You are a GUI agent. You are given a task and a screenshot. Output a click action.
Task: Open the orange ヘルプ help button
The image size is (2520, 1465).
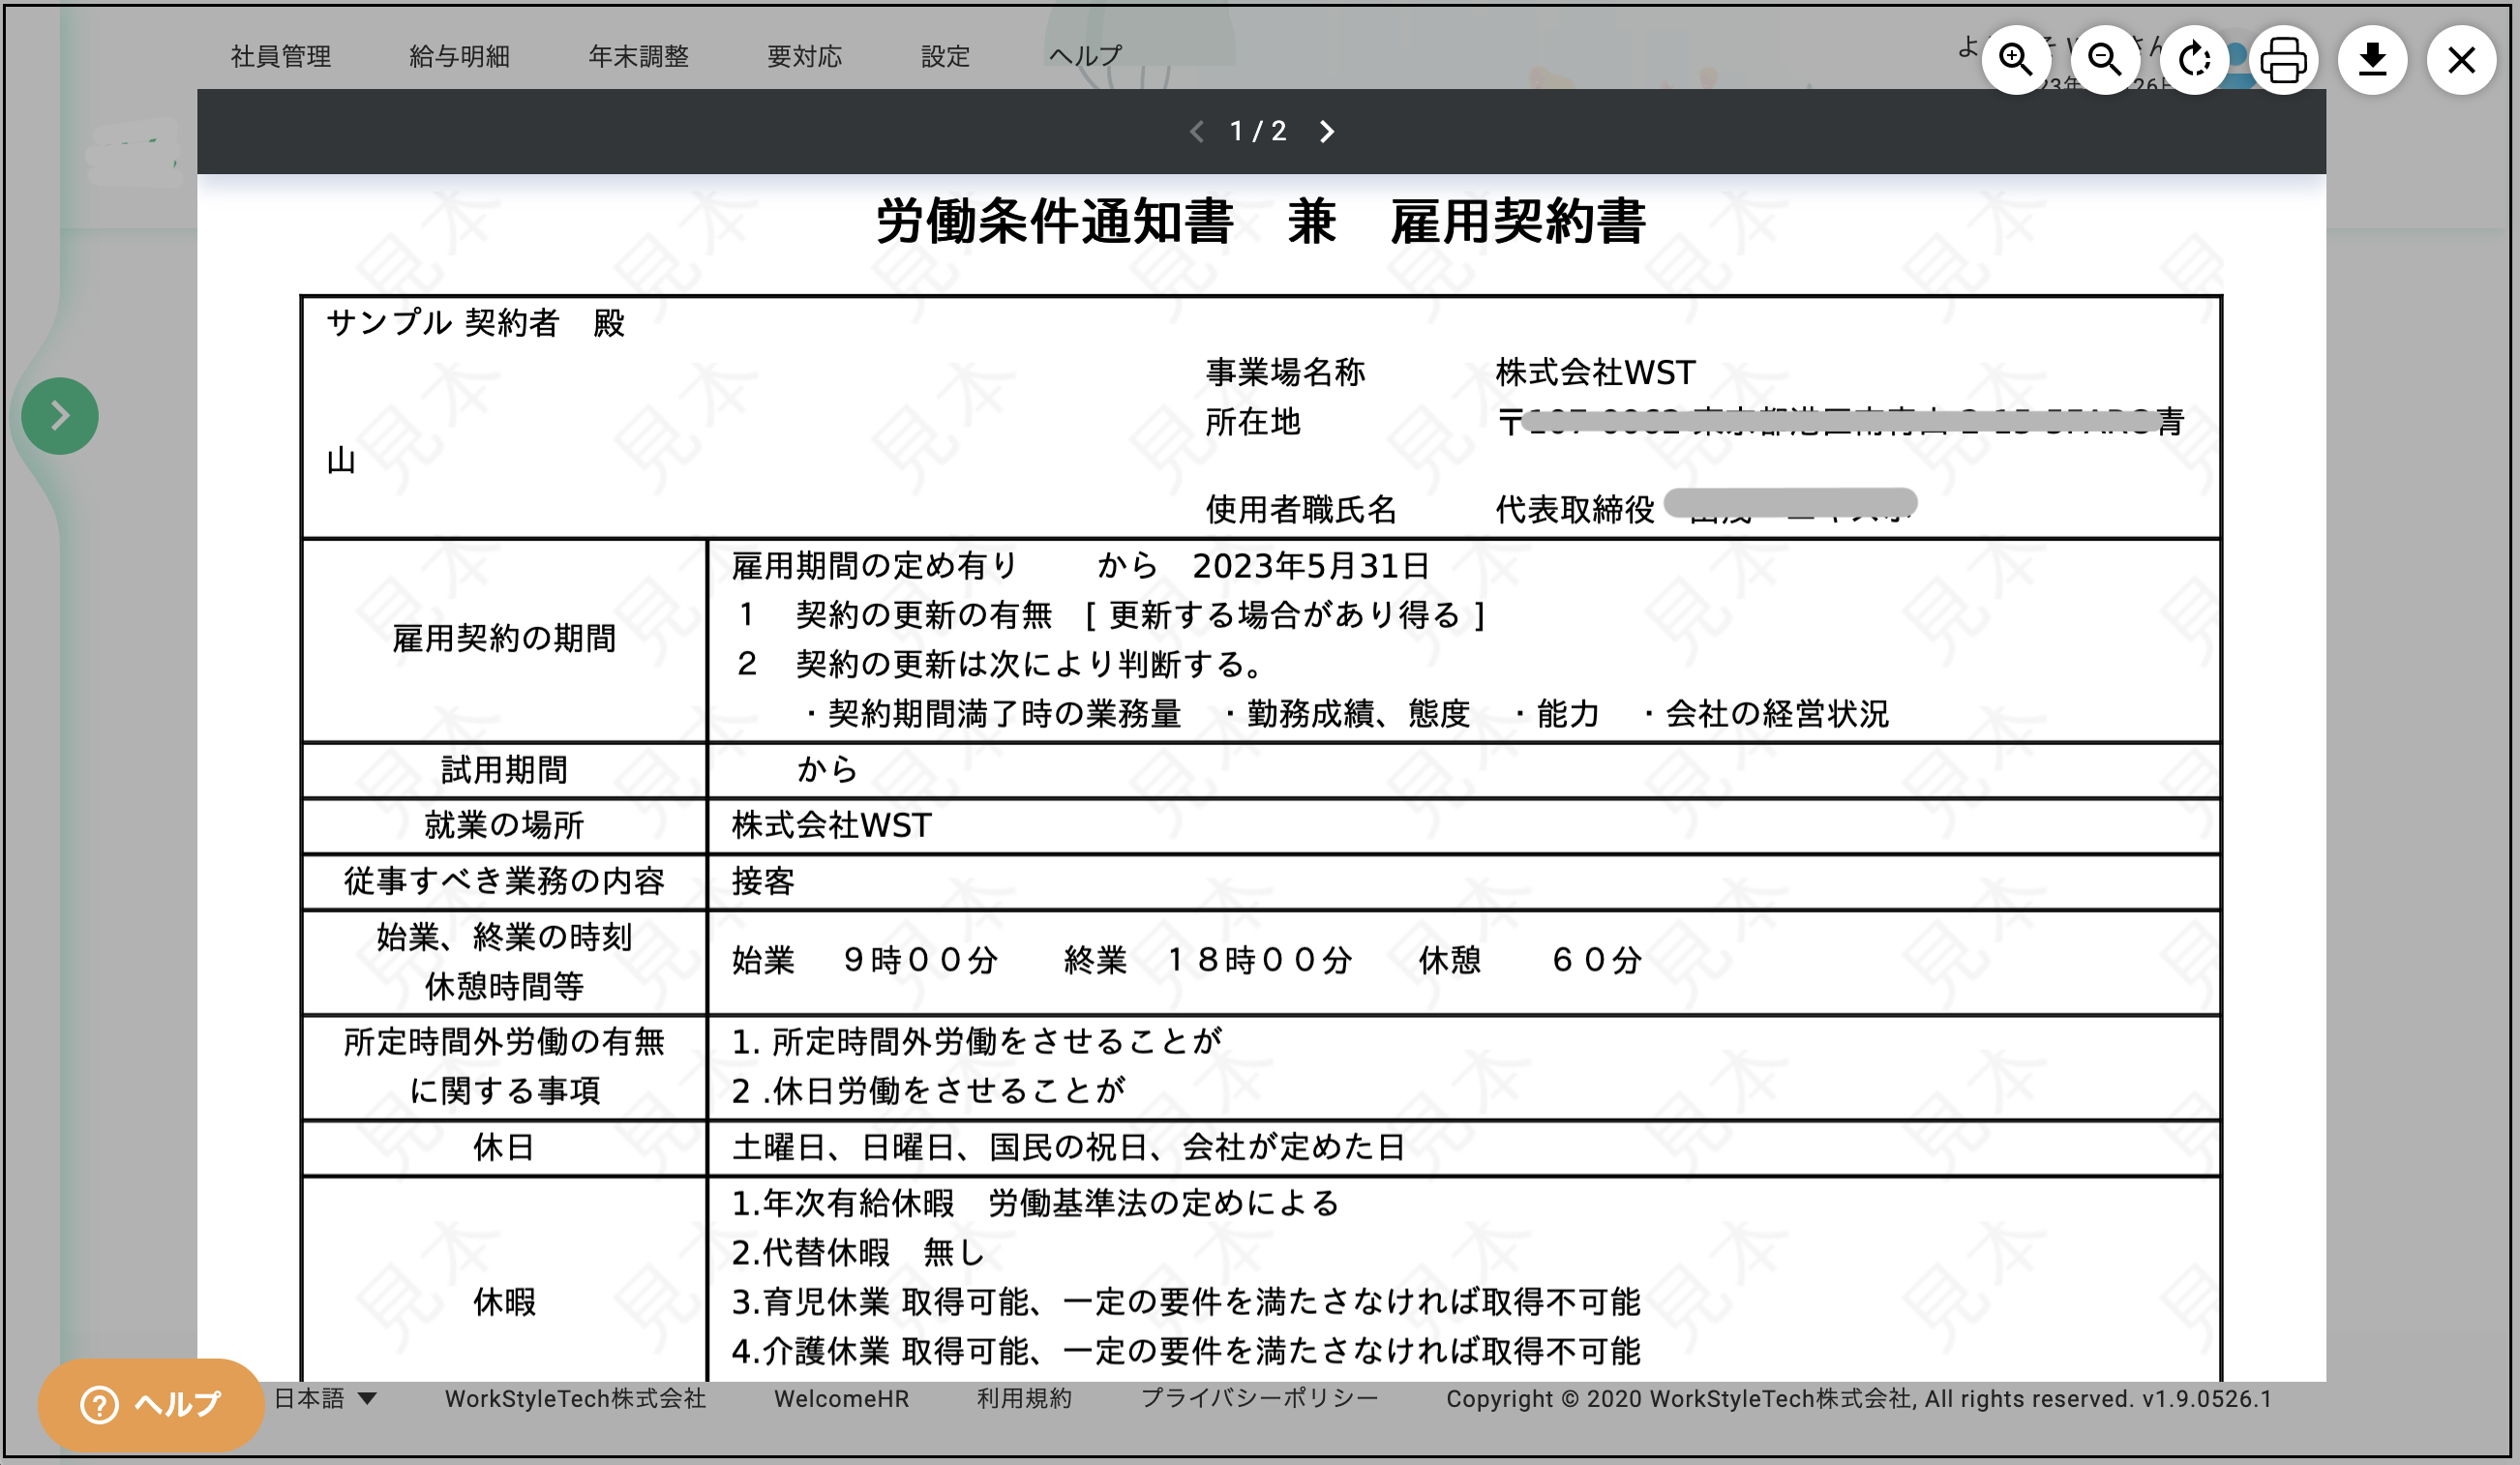pyautogui.click(x=150, y=1404)
